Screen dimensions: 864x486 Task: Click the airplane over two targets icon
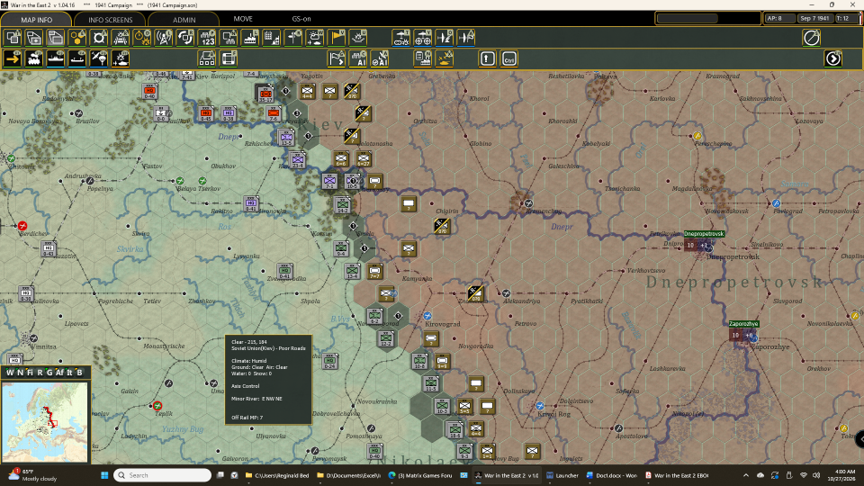pyautogui.click(x=423, y=38)
